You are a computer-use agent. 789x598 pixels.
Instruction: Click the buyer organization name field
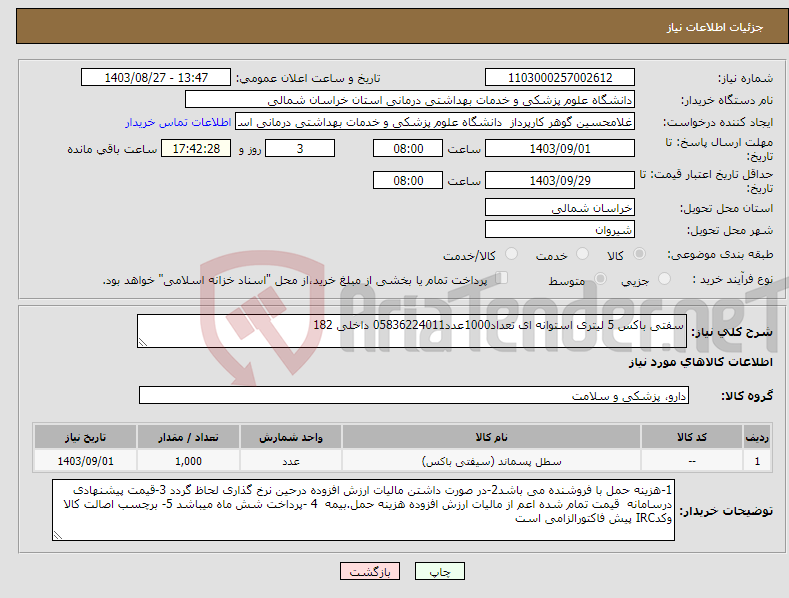coord(410,100)
